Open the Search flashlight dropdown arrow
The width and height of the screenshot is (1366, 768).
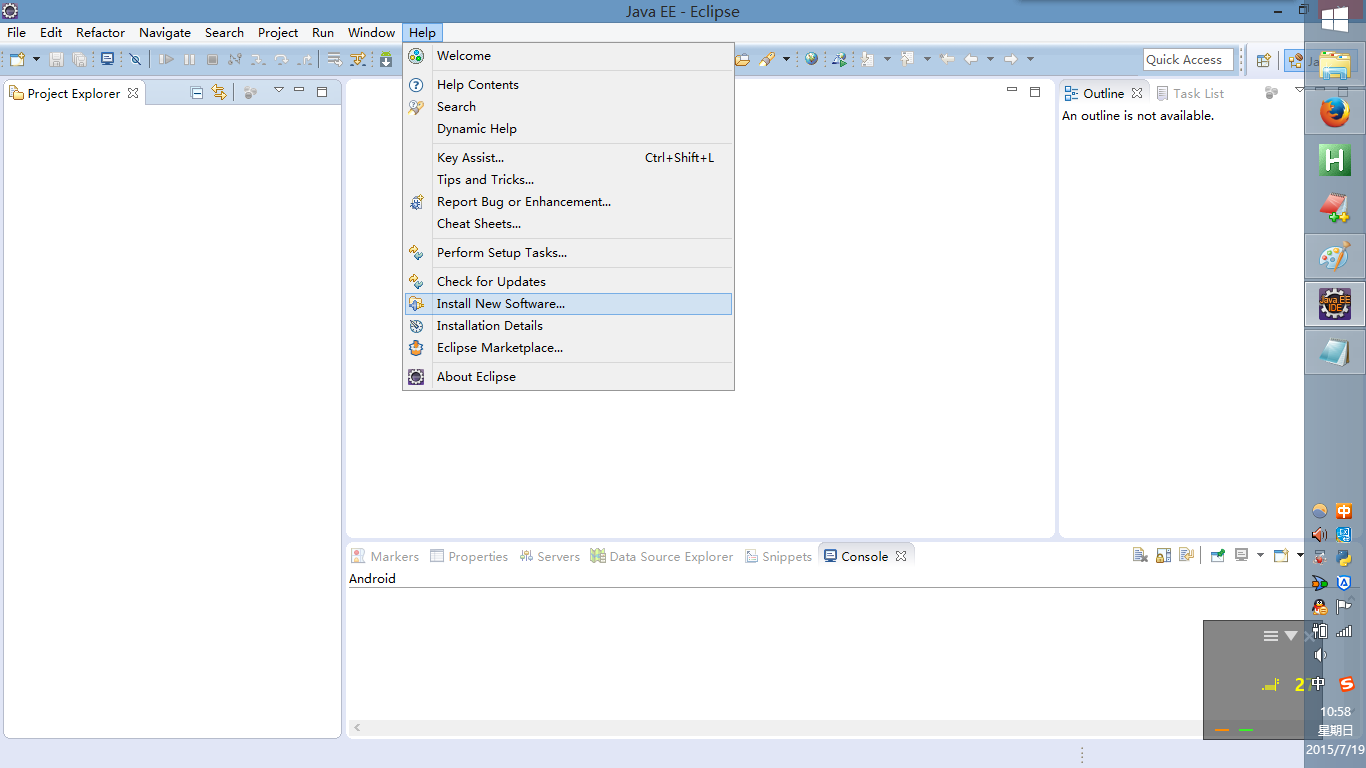point(786,59)
